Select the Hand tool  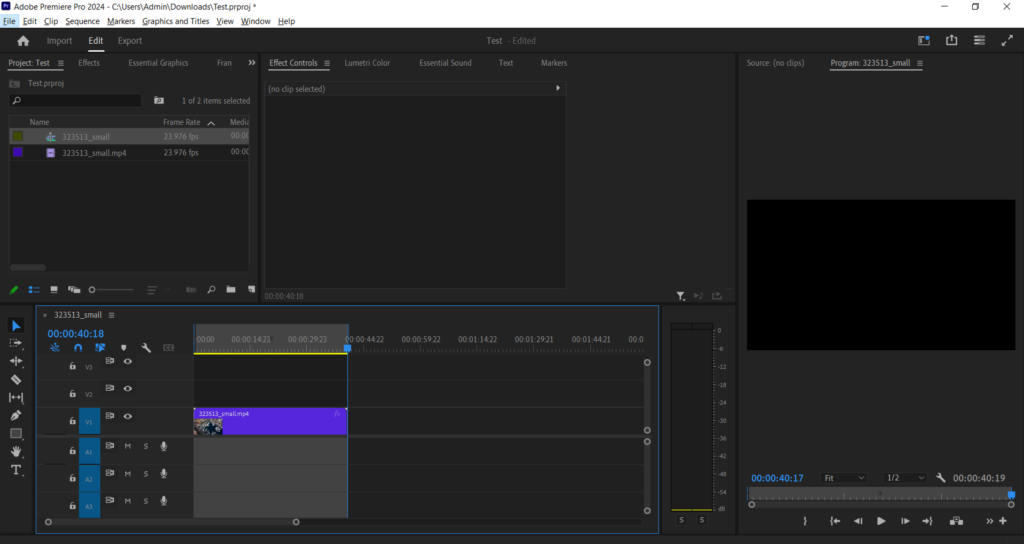point(16,452)
